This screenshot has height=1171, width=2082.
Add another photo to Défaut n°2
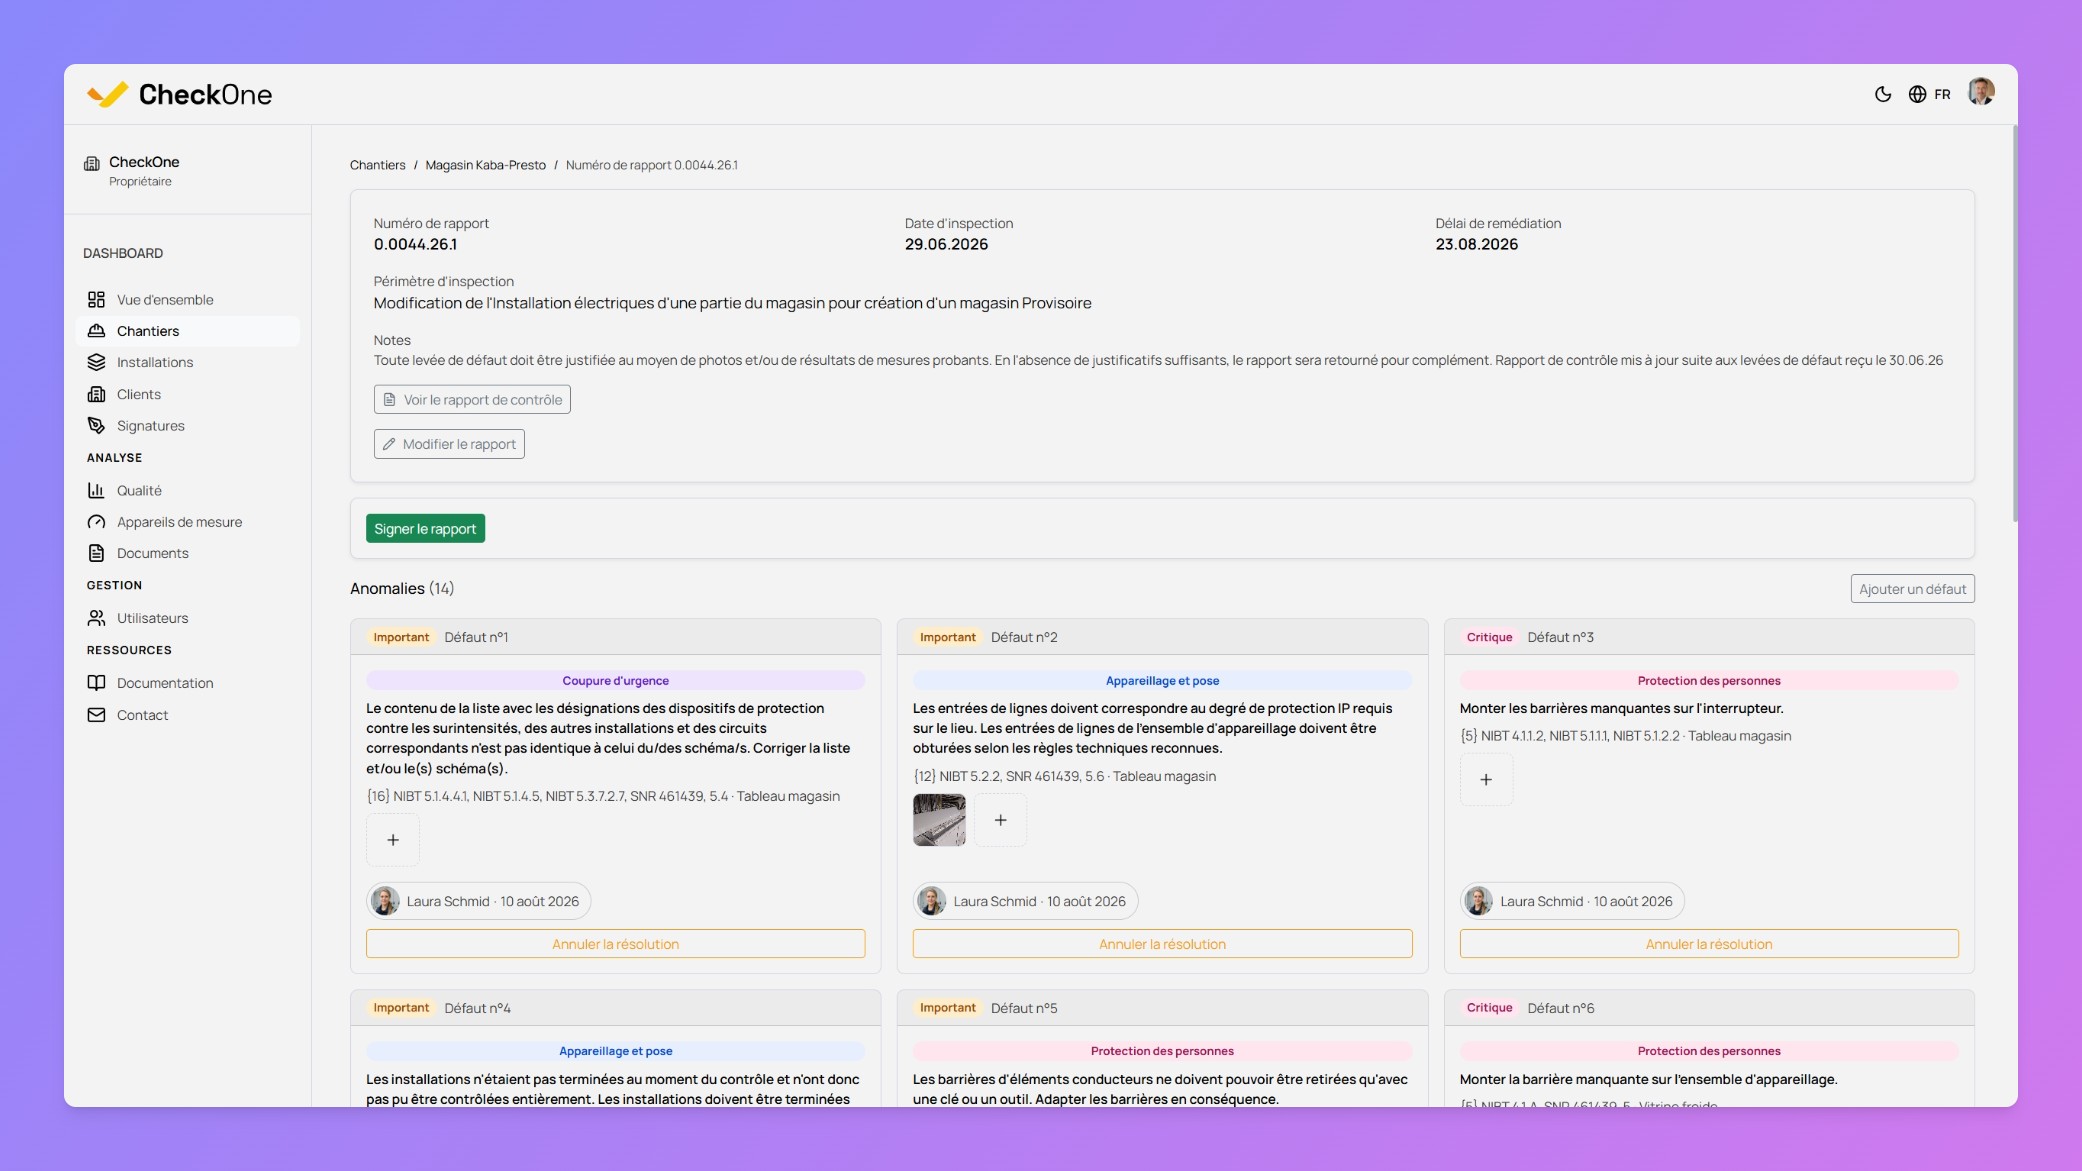1000,820
